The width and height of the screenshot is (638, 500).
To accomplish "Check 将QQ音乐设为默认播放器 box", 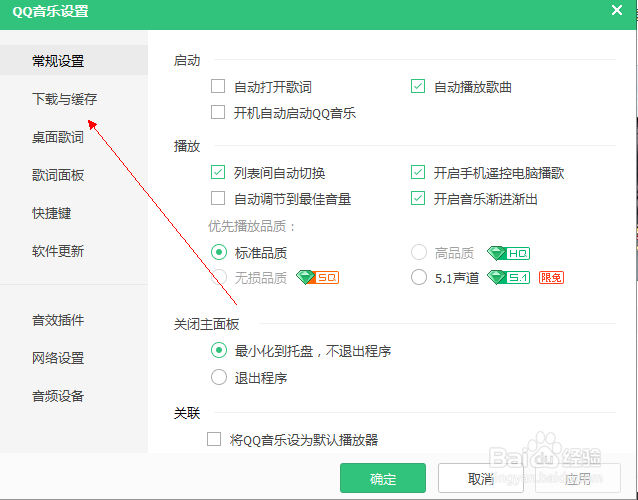I will tap(214, 439).
